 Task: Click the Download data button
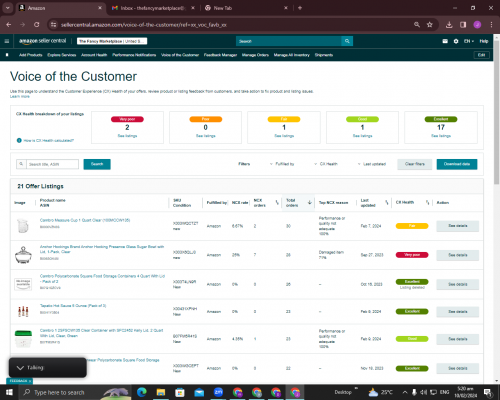coord(457,164)
